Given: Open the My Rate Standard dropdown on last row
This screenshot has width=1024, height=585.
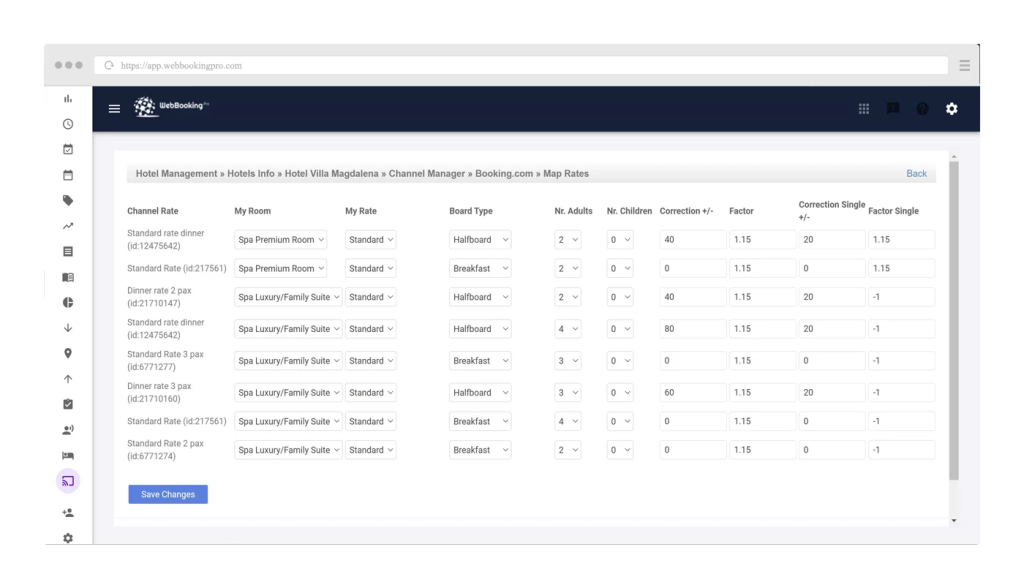Looking at the screenshot, I should 370,449.
